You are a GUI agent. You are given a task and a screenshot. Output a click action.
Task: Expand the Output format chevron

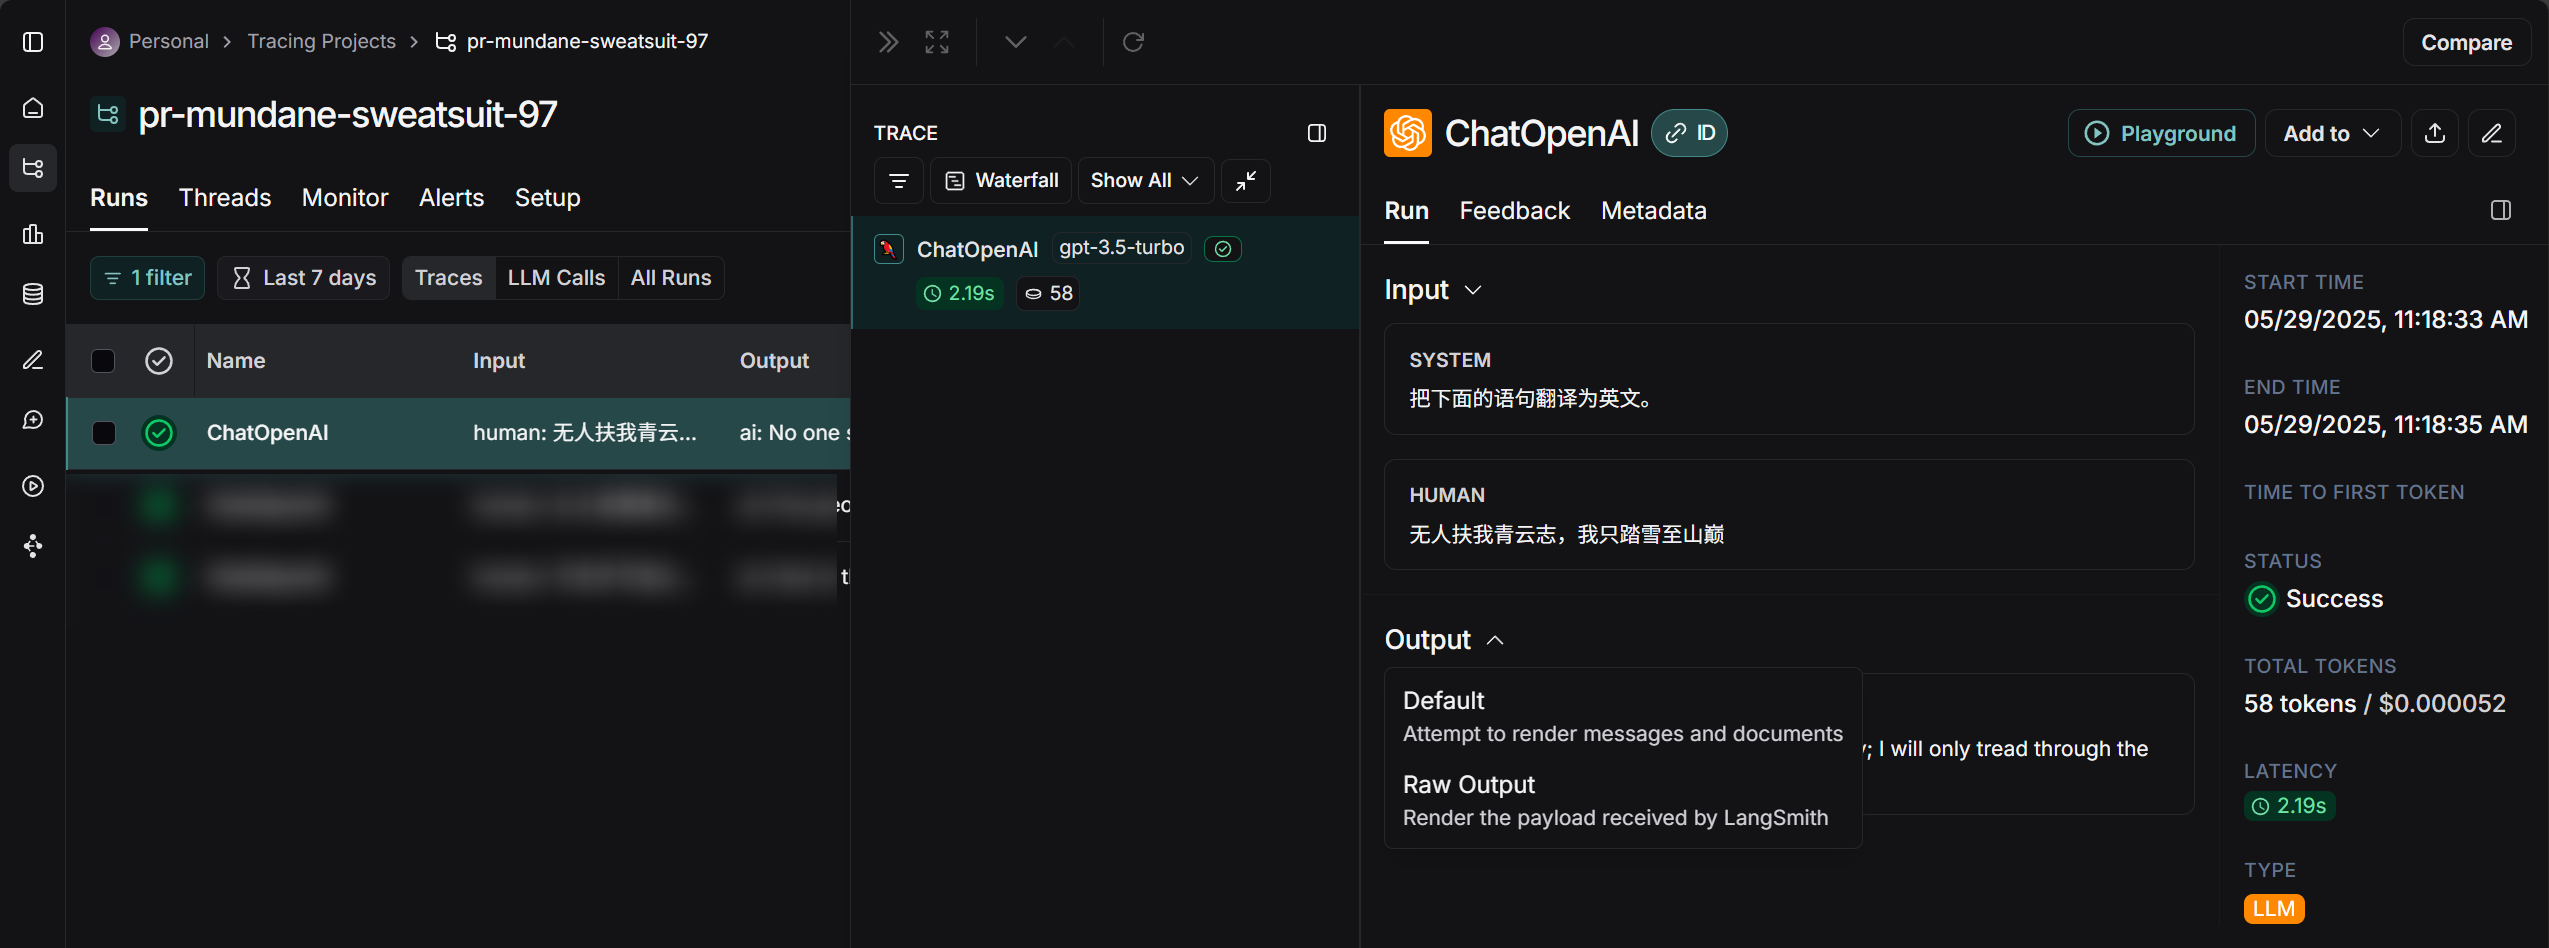[x=1495, y=640]
